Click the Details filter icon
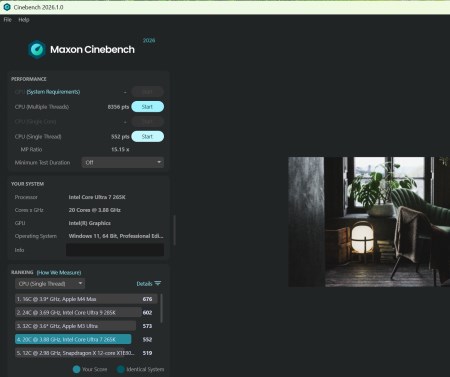The image size is (450, 377). 158,283
